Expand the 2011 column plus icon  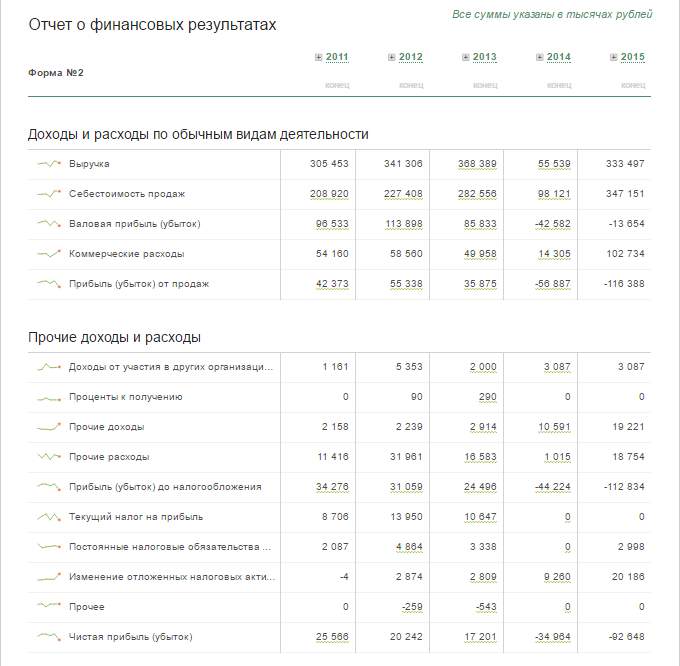(319, 57)
